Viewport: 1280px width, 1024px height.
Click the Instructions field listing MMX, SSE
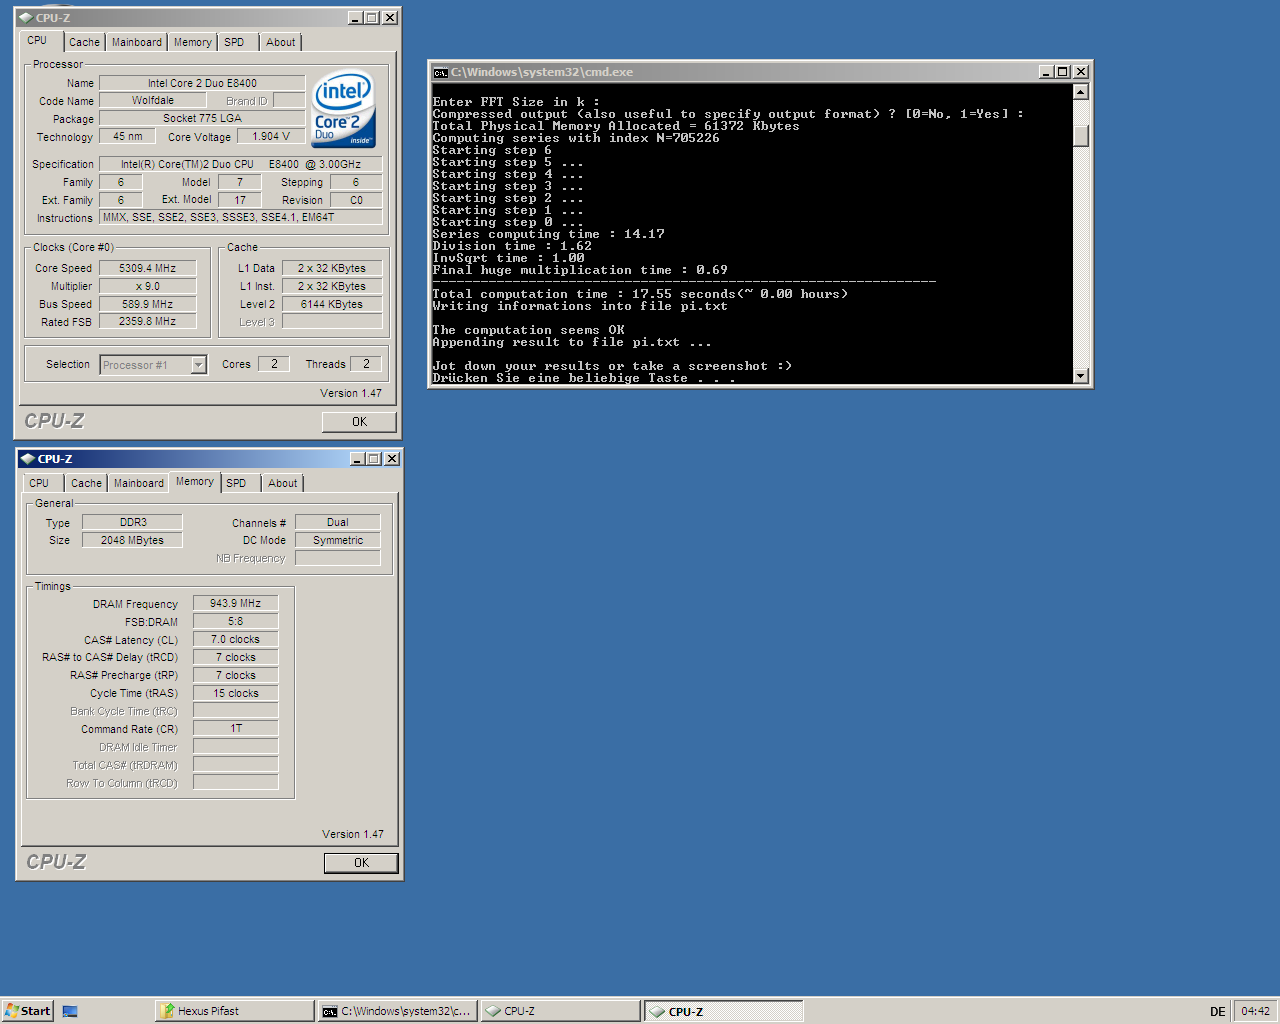coord(241,217)
